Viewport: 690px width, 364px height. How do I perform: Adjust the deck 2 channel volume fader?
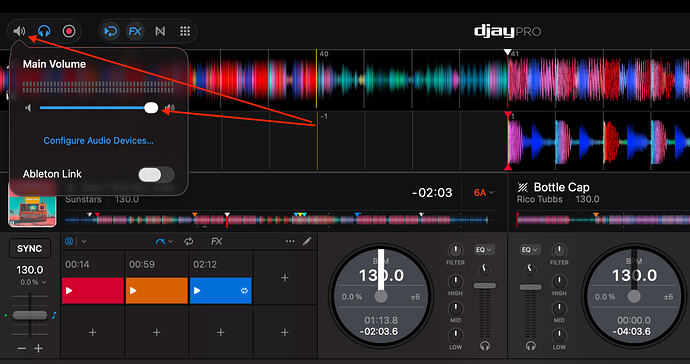coord(530,287)
